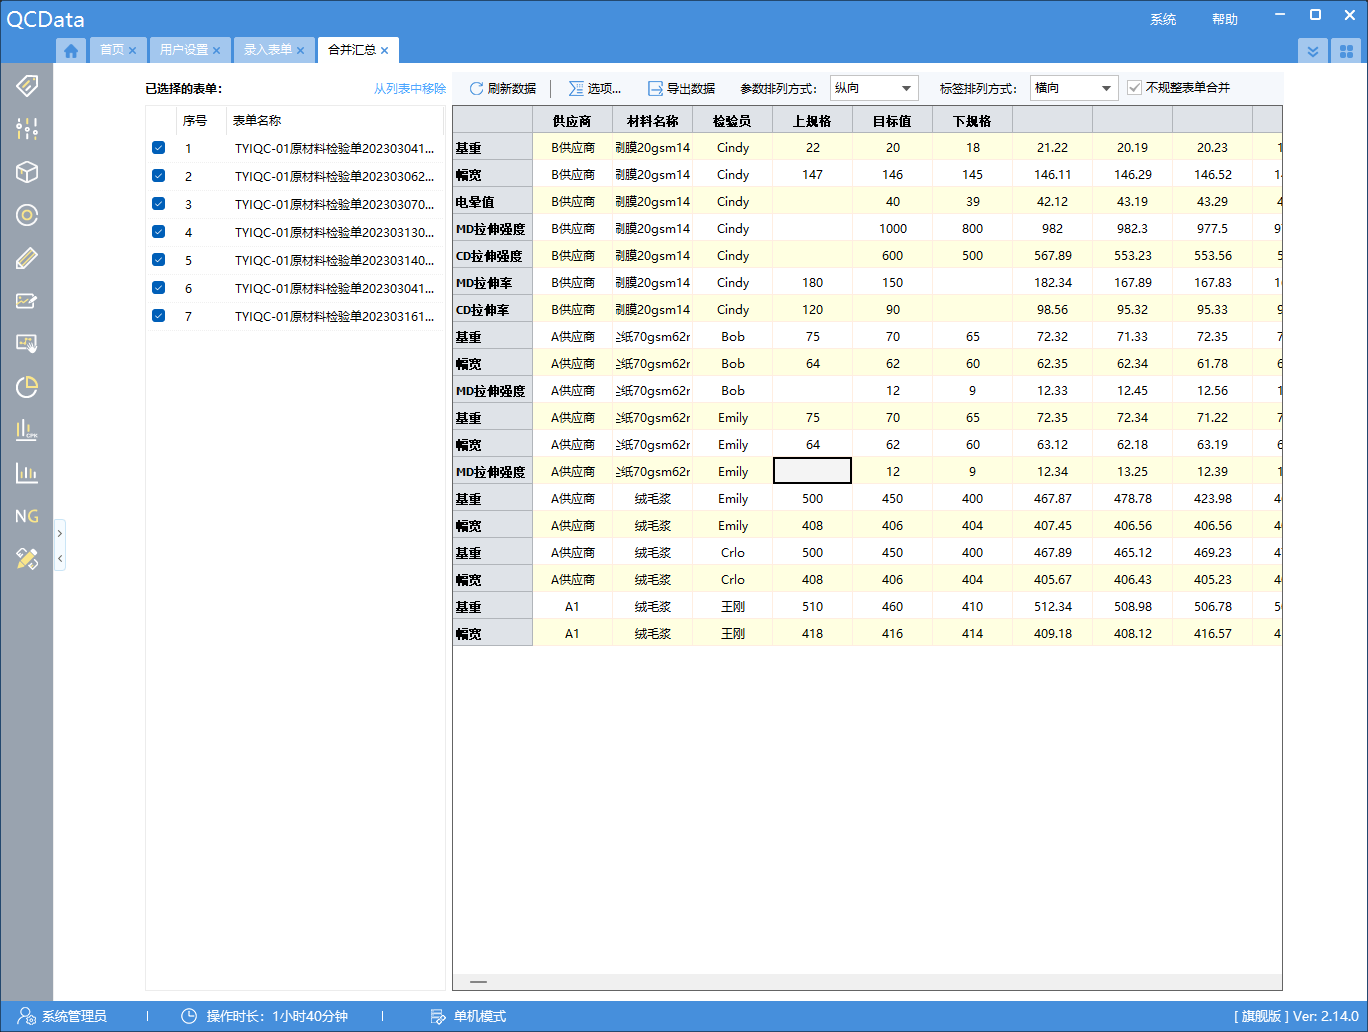The width and height of the screenshot is (1368, 1032).
Task: Click the home icon in tab bar
Action: click(x=71, y=50)
